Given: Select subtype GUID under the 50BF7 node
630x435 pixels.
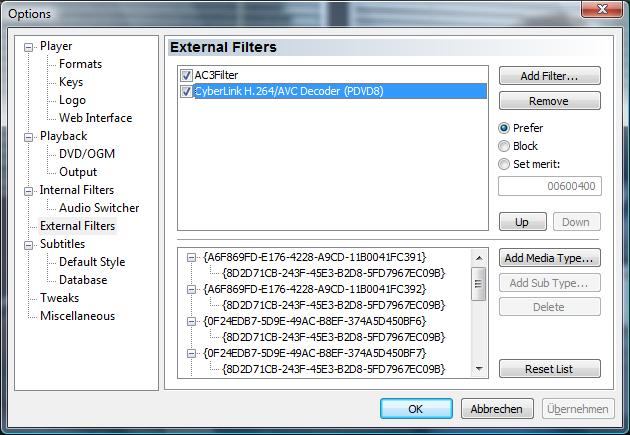Looking at the screenshot, I should point(333,369).
